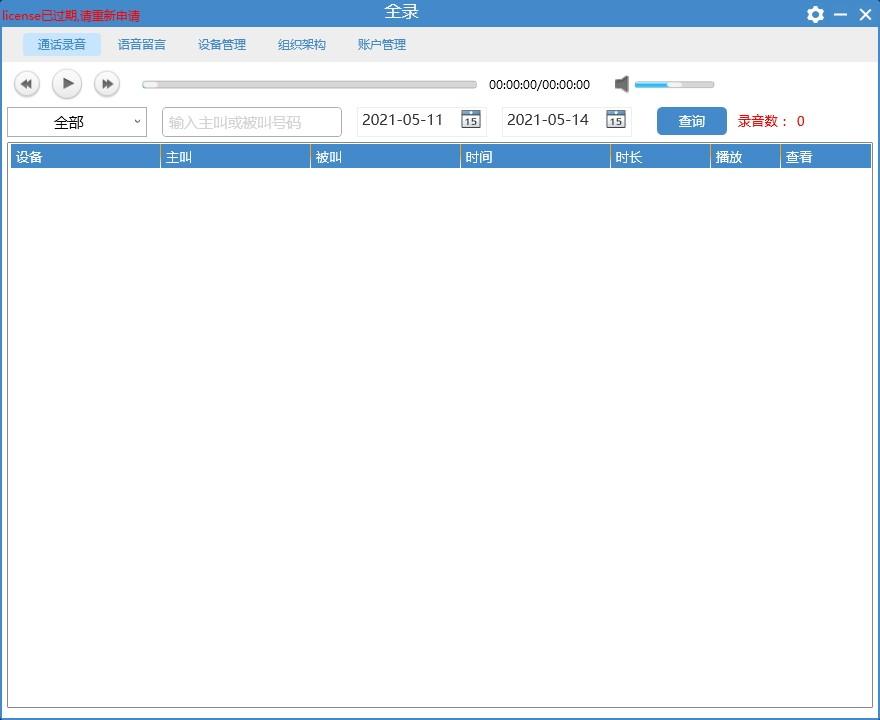Screen dimensions: 880x720
Task: Click the 查询 search button
Action: point(691,121)
